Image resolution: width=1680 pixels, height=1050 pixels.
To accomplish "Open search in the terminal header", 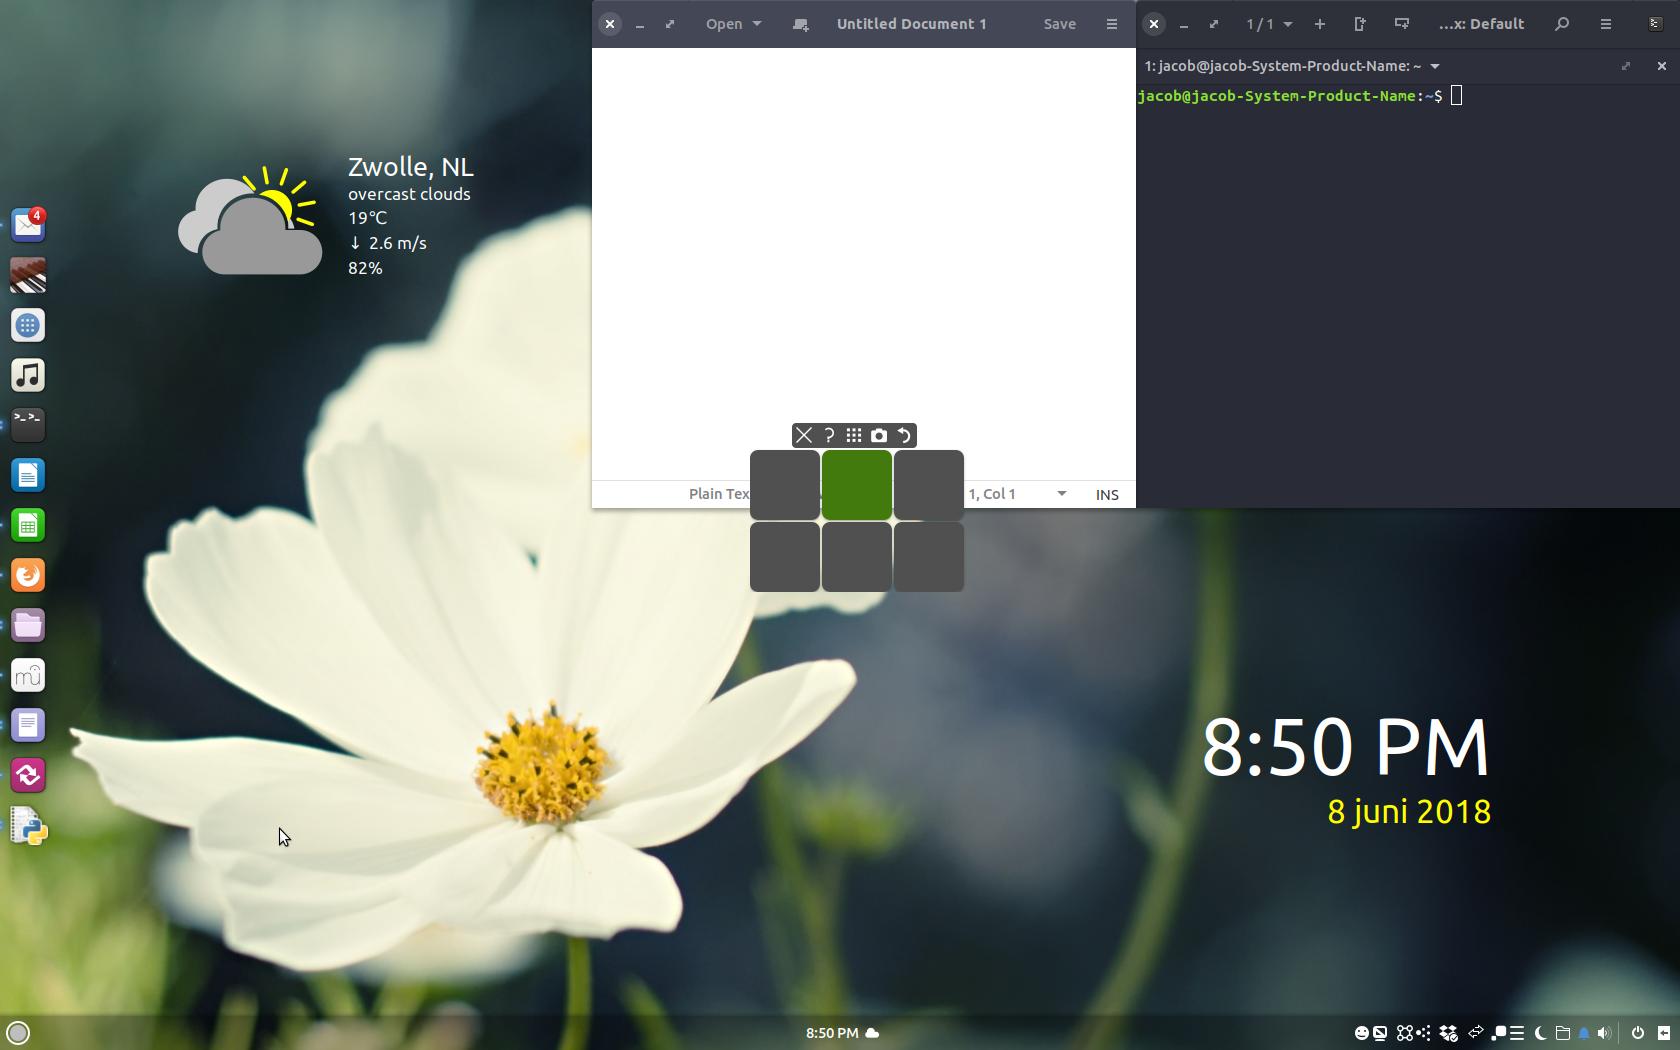I will pyautogui.click(x=1562, y=24).
